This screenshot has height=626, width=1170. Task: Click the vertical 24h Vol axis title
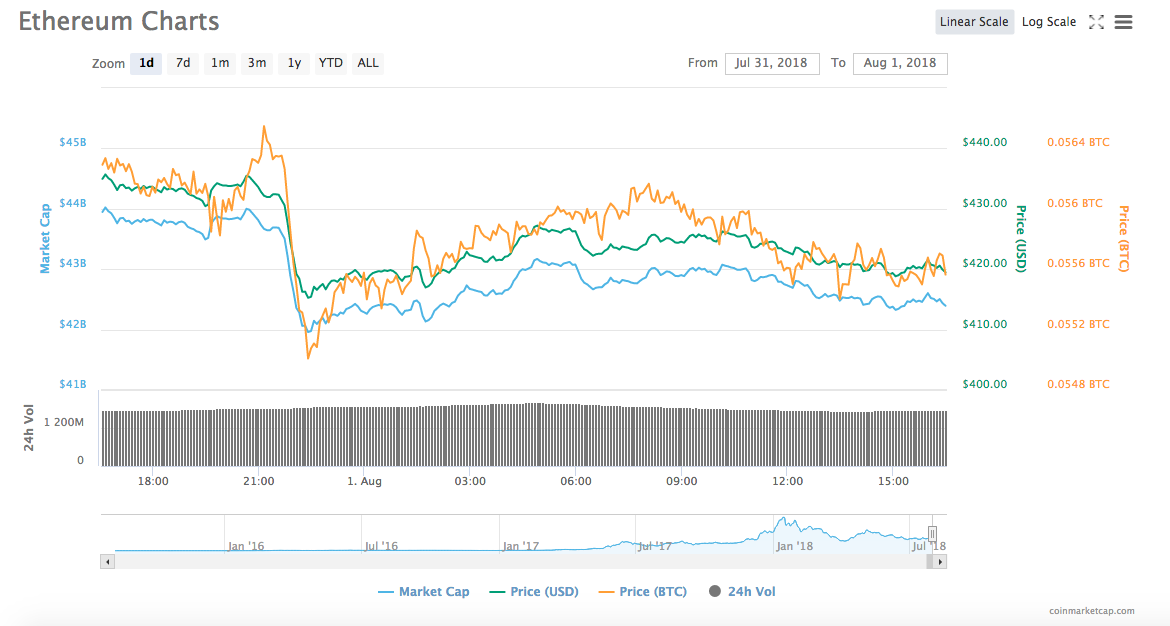28,428
